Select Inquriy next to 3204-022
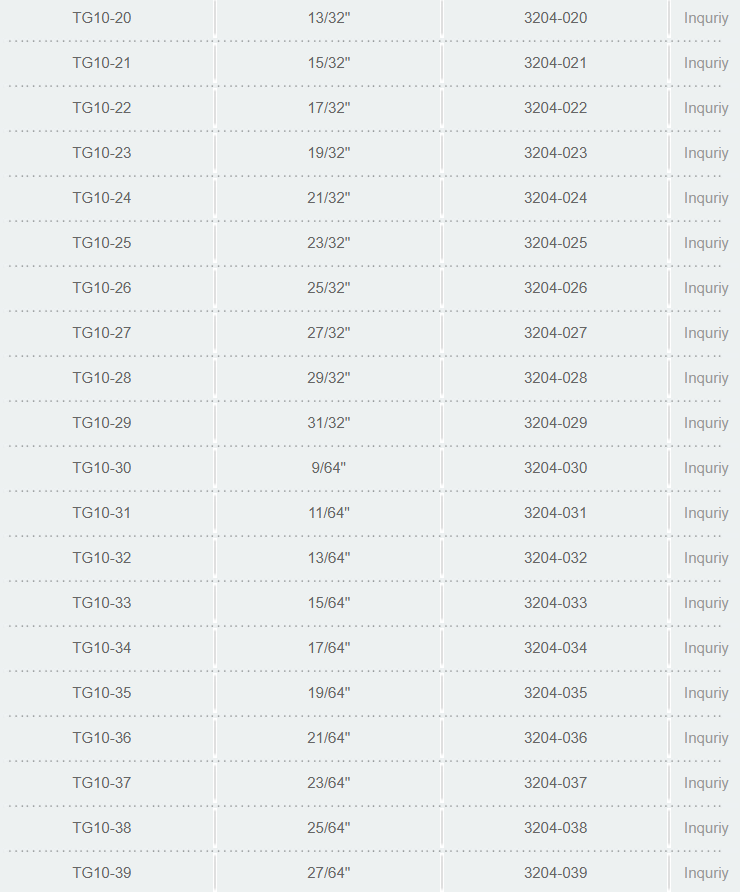 [x=705, y=108]
